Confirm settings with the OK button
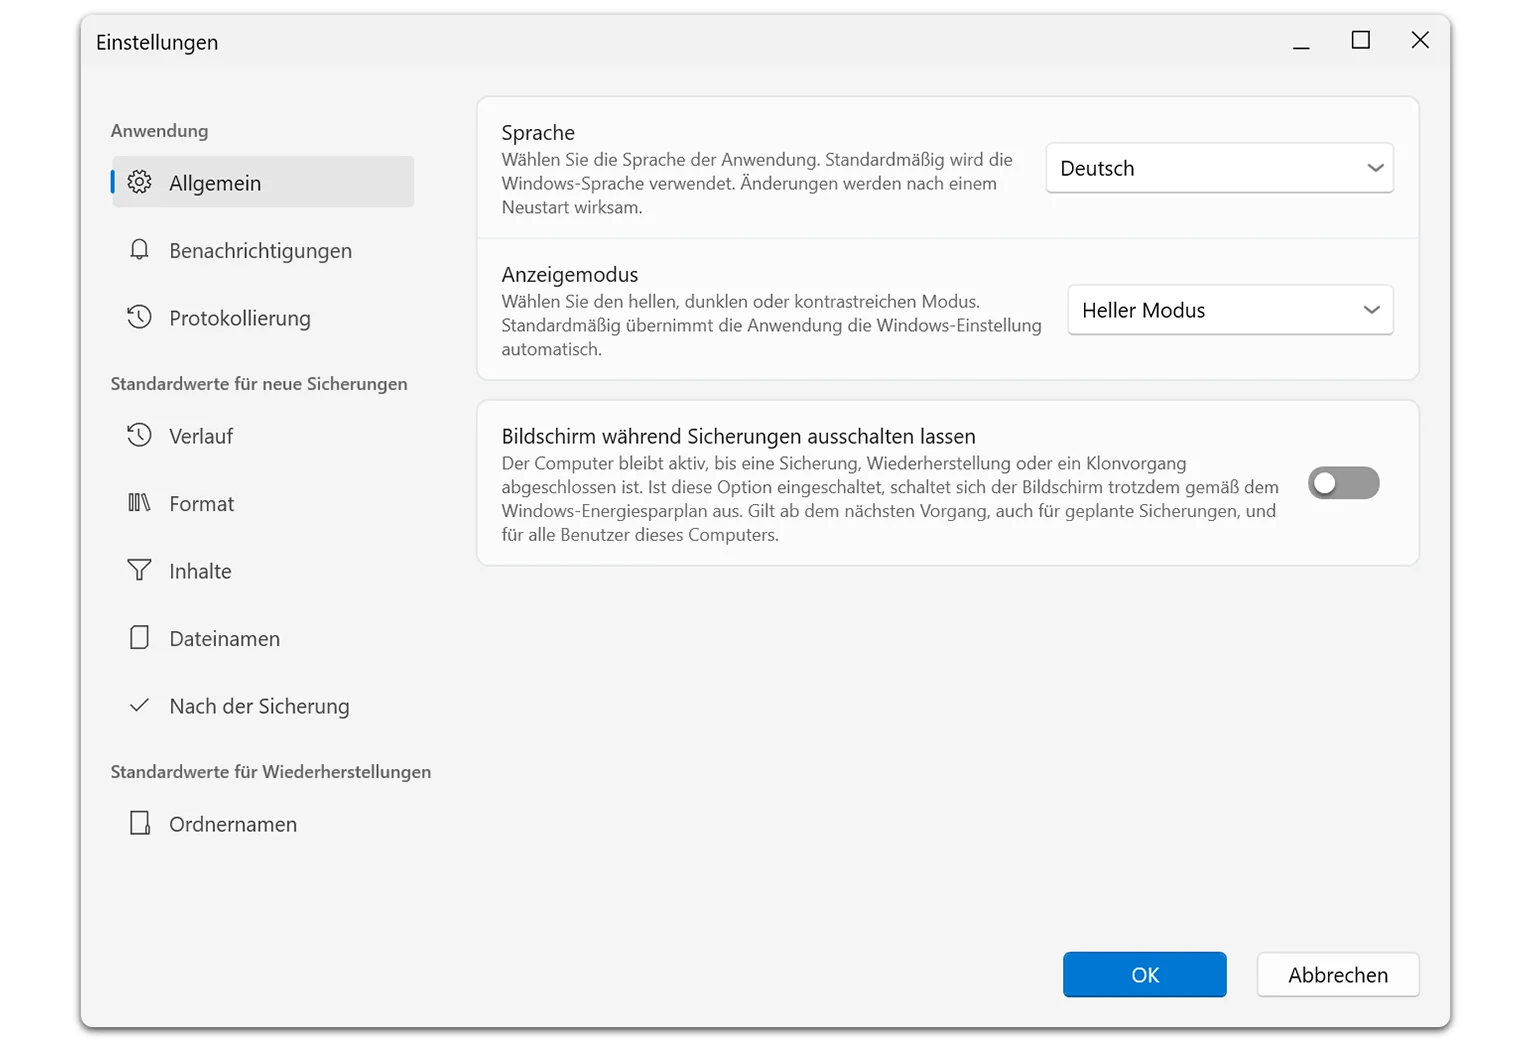1531x1042 pixels. point(1145,975)
